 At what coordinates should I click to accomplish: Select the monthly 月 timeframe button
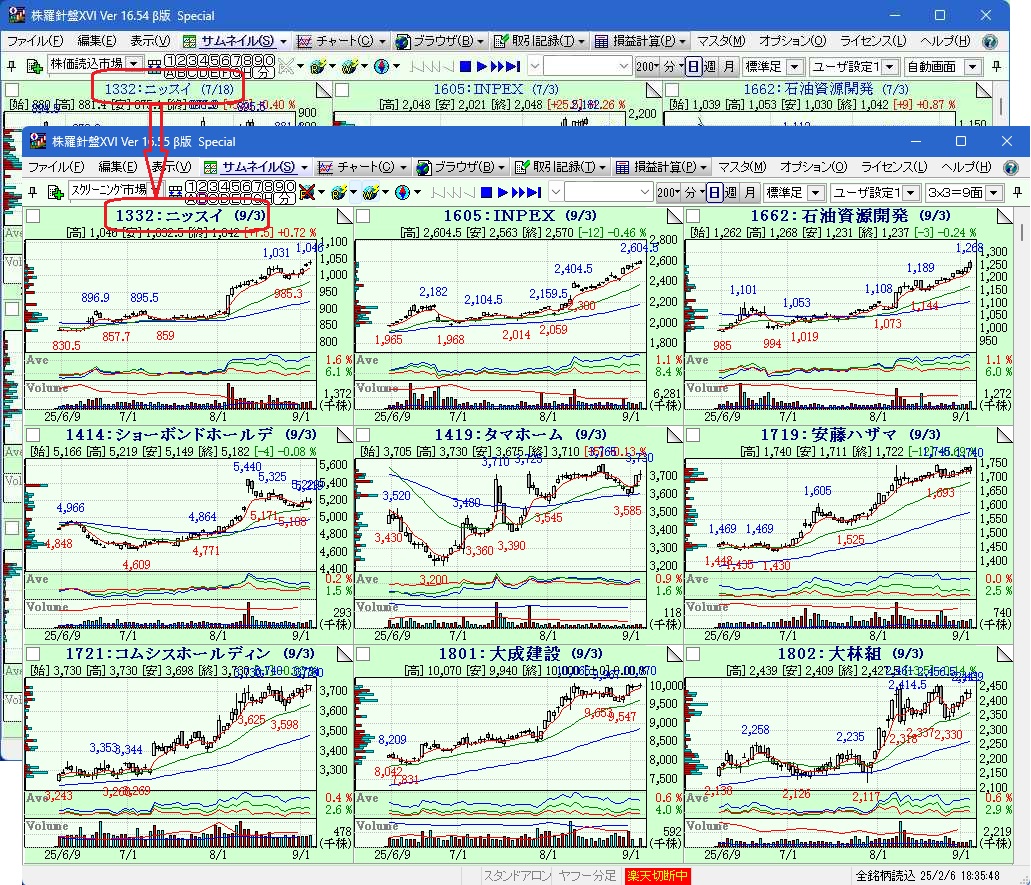(750, 192)
